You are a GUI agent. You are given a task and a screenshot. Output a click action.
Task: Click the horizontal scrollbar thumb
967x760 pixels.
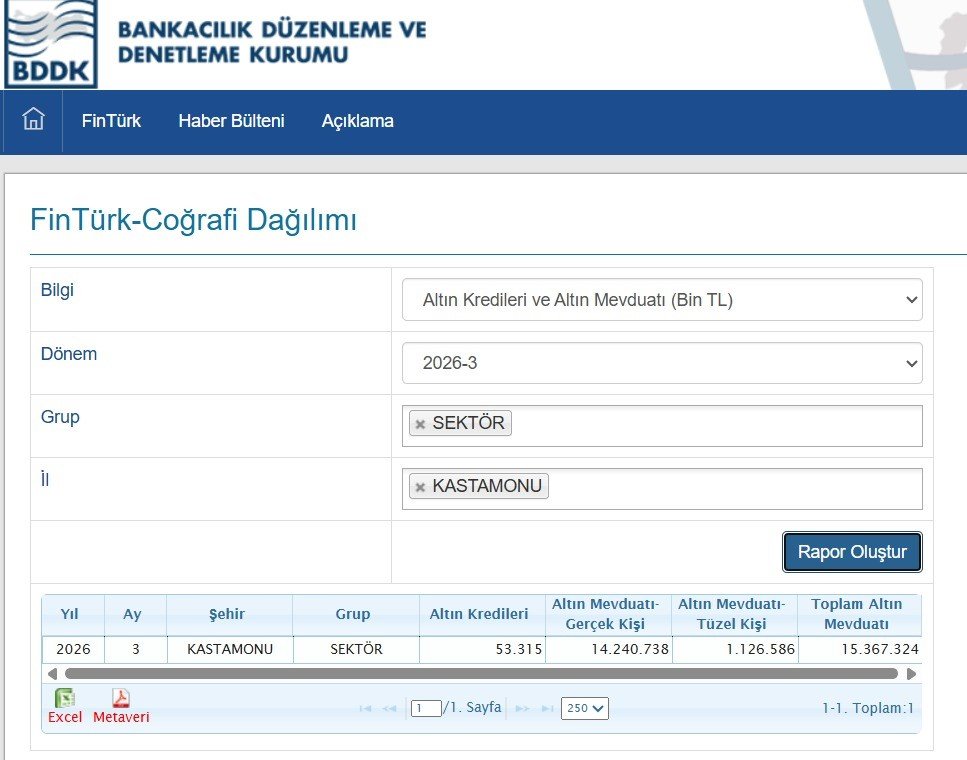tap(481, 674)
